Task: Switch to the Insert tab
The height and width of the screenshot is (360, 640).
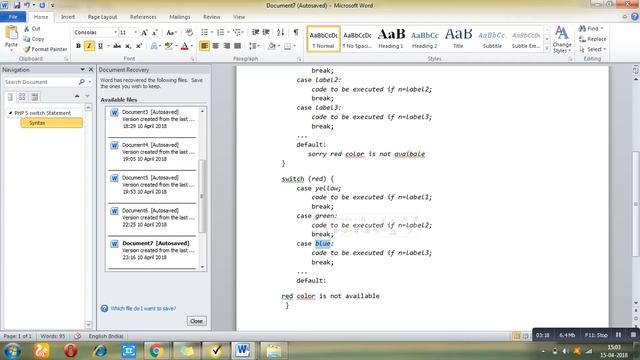Action: [68, 17]
